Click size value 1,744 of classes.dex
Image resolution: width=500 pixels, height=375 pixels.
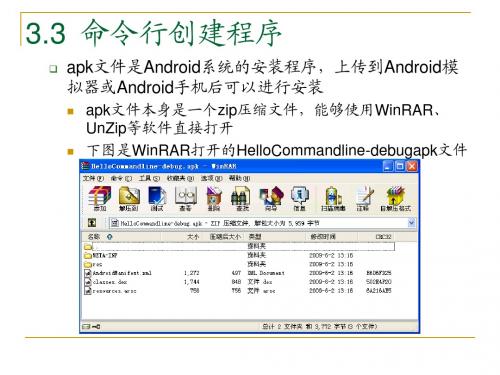point(192,282)
